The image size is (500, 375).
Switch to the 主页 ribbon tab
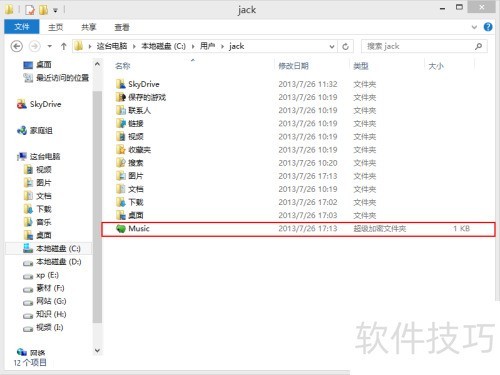(55, 27)
